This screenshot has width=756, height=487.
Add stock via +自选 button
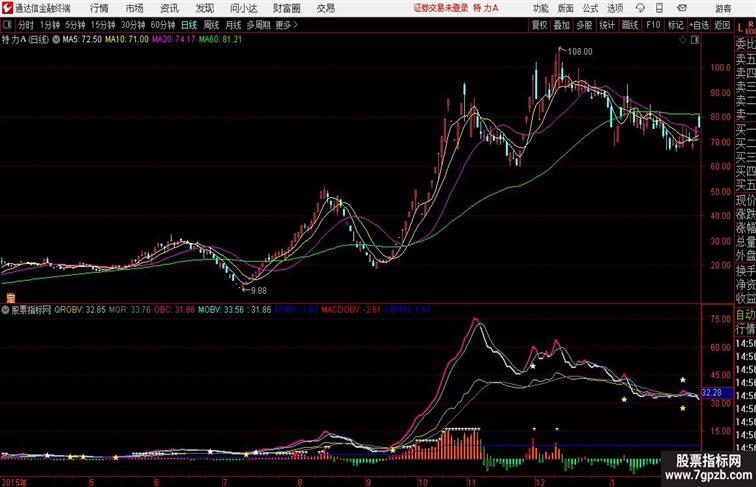click(699, 25)
